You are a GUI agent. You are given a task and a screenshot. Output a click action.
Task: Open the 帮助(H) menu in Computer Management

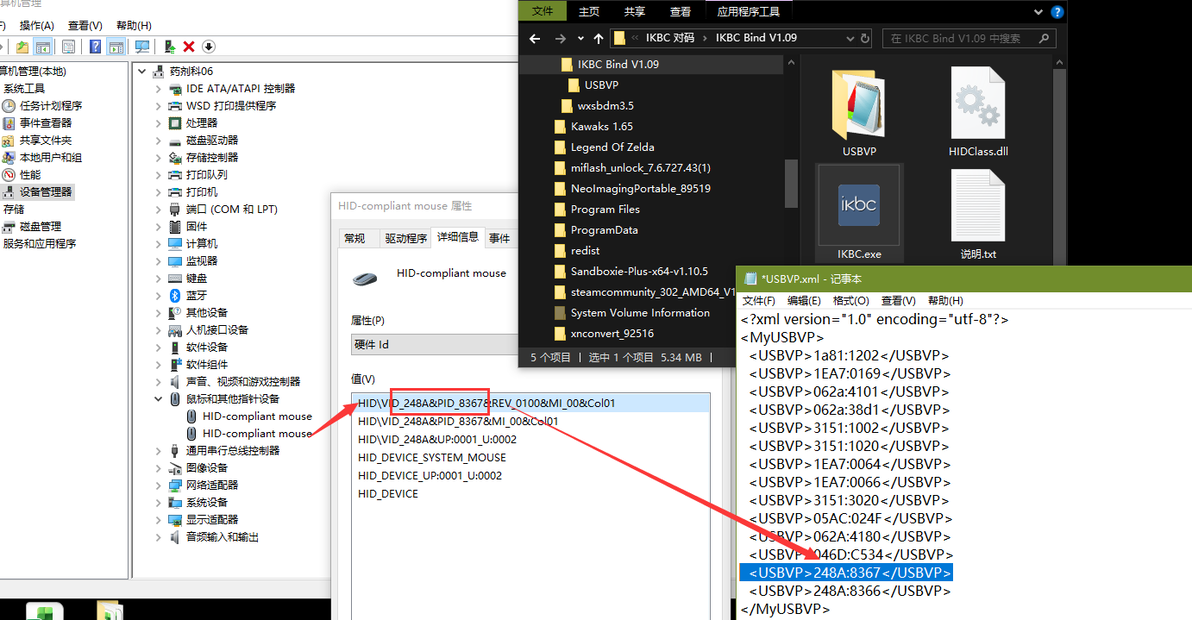134,26
